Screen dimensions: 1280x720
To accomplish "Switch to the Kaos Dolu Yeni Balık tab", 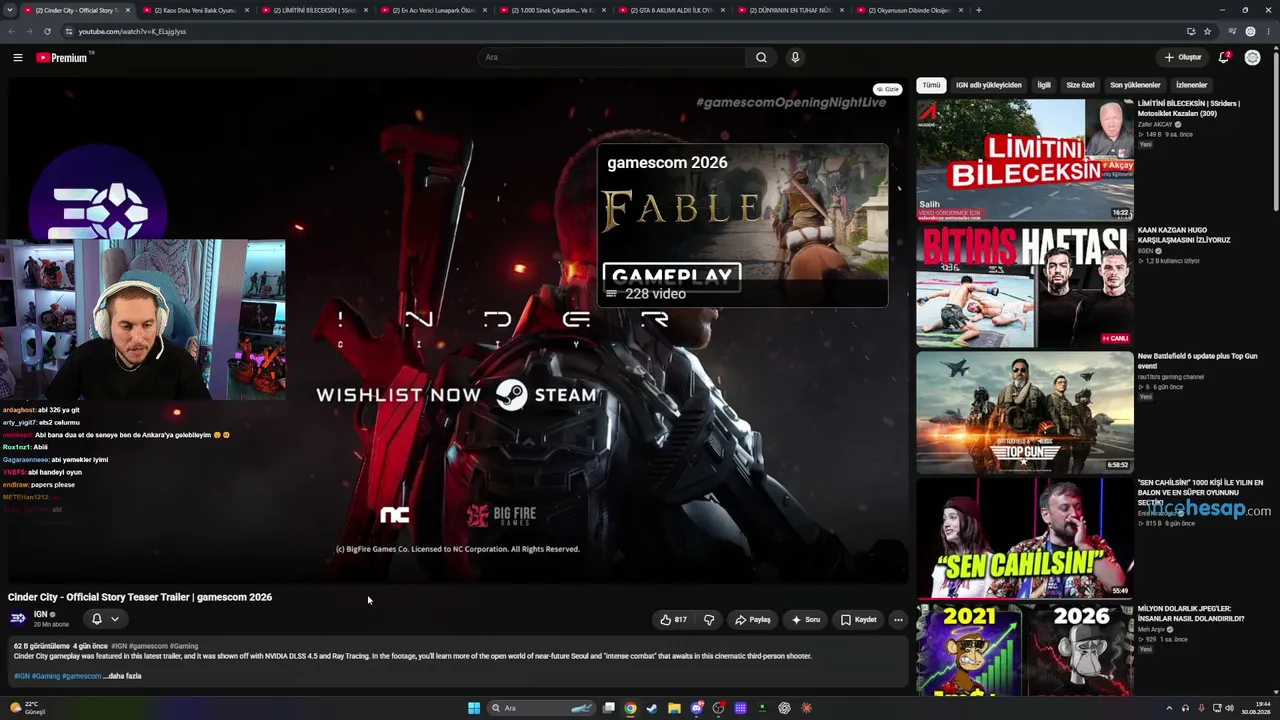I will click(x=195, y=10).
